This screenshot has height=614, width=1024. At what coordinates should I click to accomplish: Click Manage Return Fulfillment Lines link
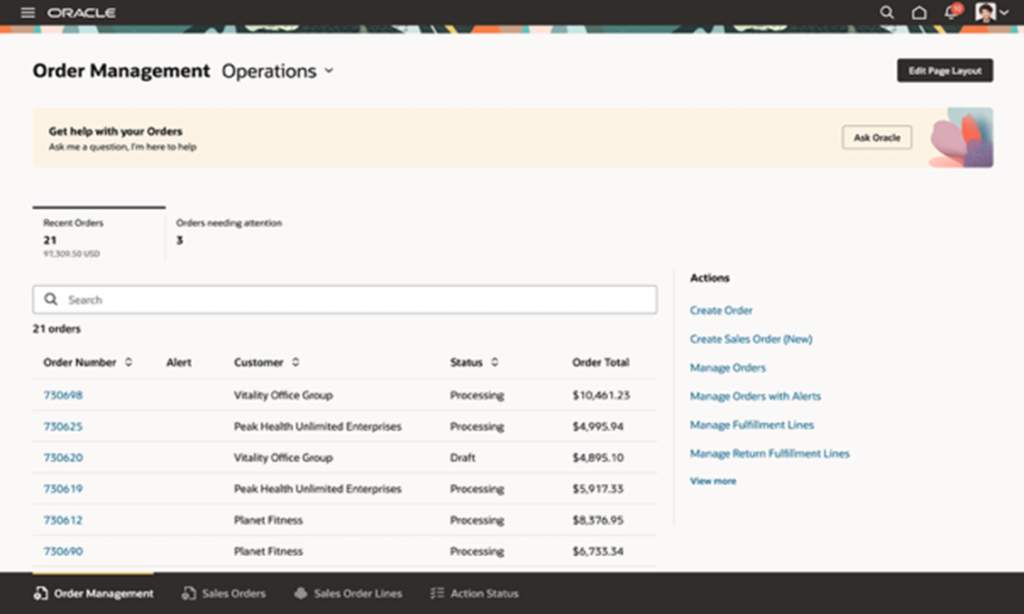pos(769,453)
